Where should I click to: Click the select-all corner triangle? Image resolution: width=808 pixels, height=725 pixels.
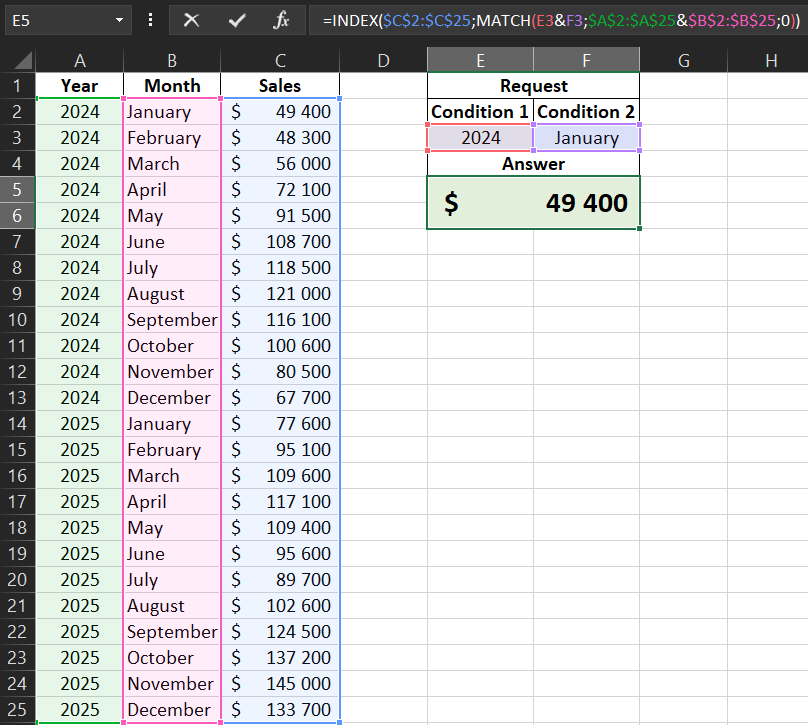click(x=18, y=61)
